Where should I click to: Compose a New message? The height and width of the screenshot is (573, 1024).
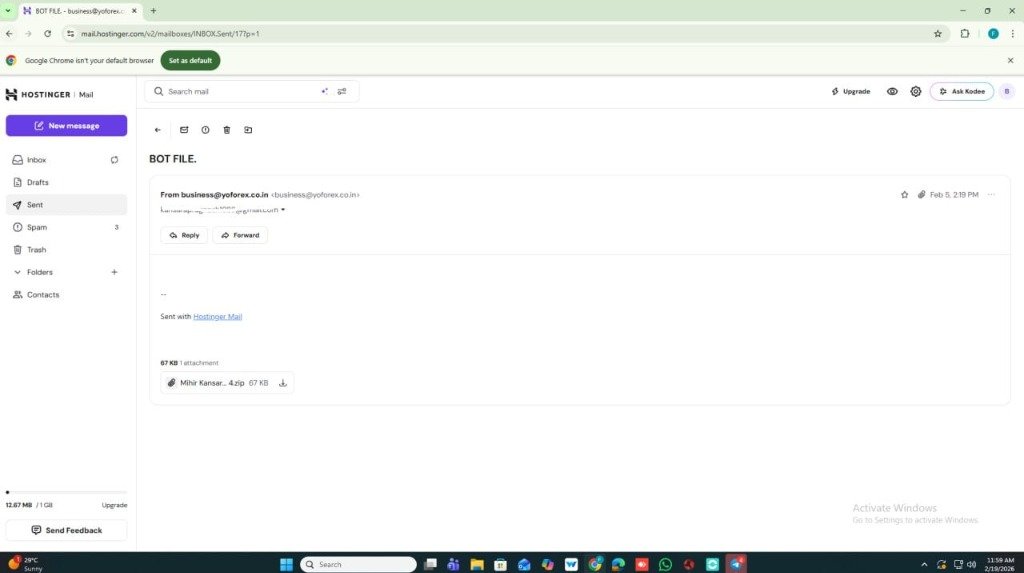point(67,125)
